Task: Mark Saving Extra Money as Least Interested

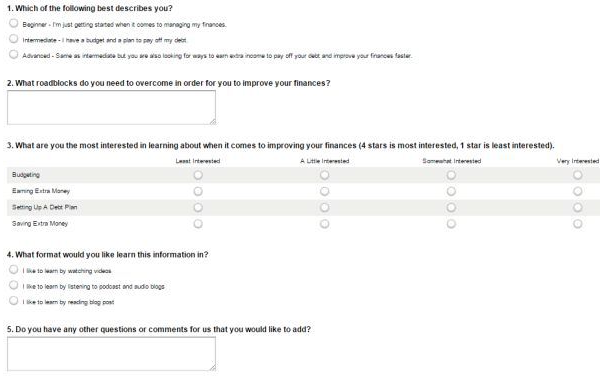Action: [198, 224]
